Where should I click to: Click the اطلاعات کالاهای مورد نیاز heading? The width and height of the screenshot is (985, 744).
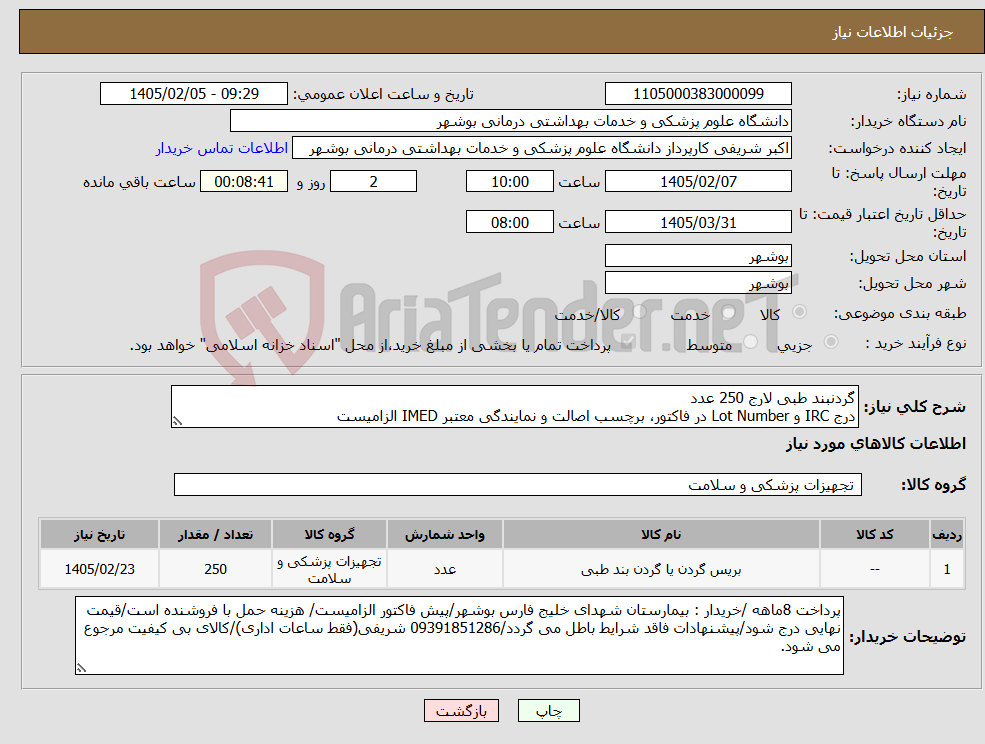tap(876, 444)
